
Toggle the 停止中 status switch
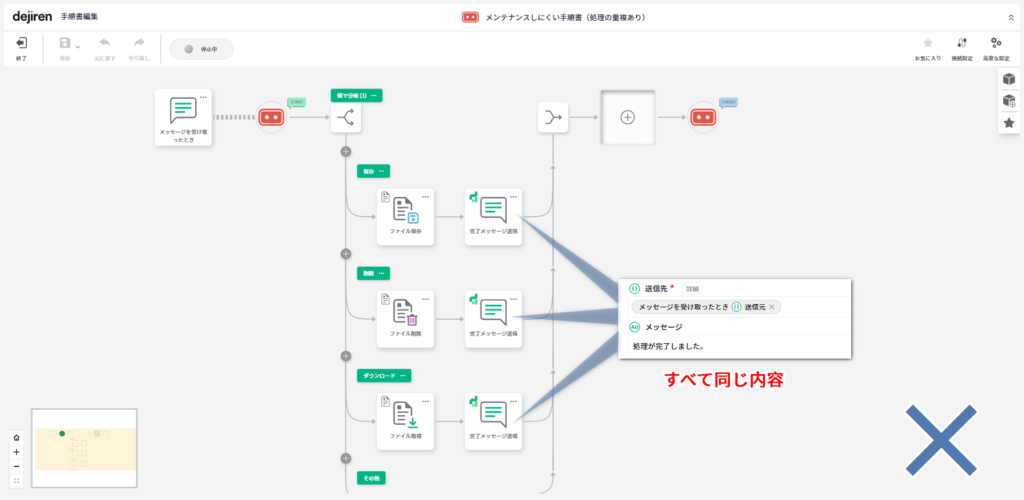(x=201, y=49)
